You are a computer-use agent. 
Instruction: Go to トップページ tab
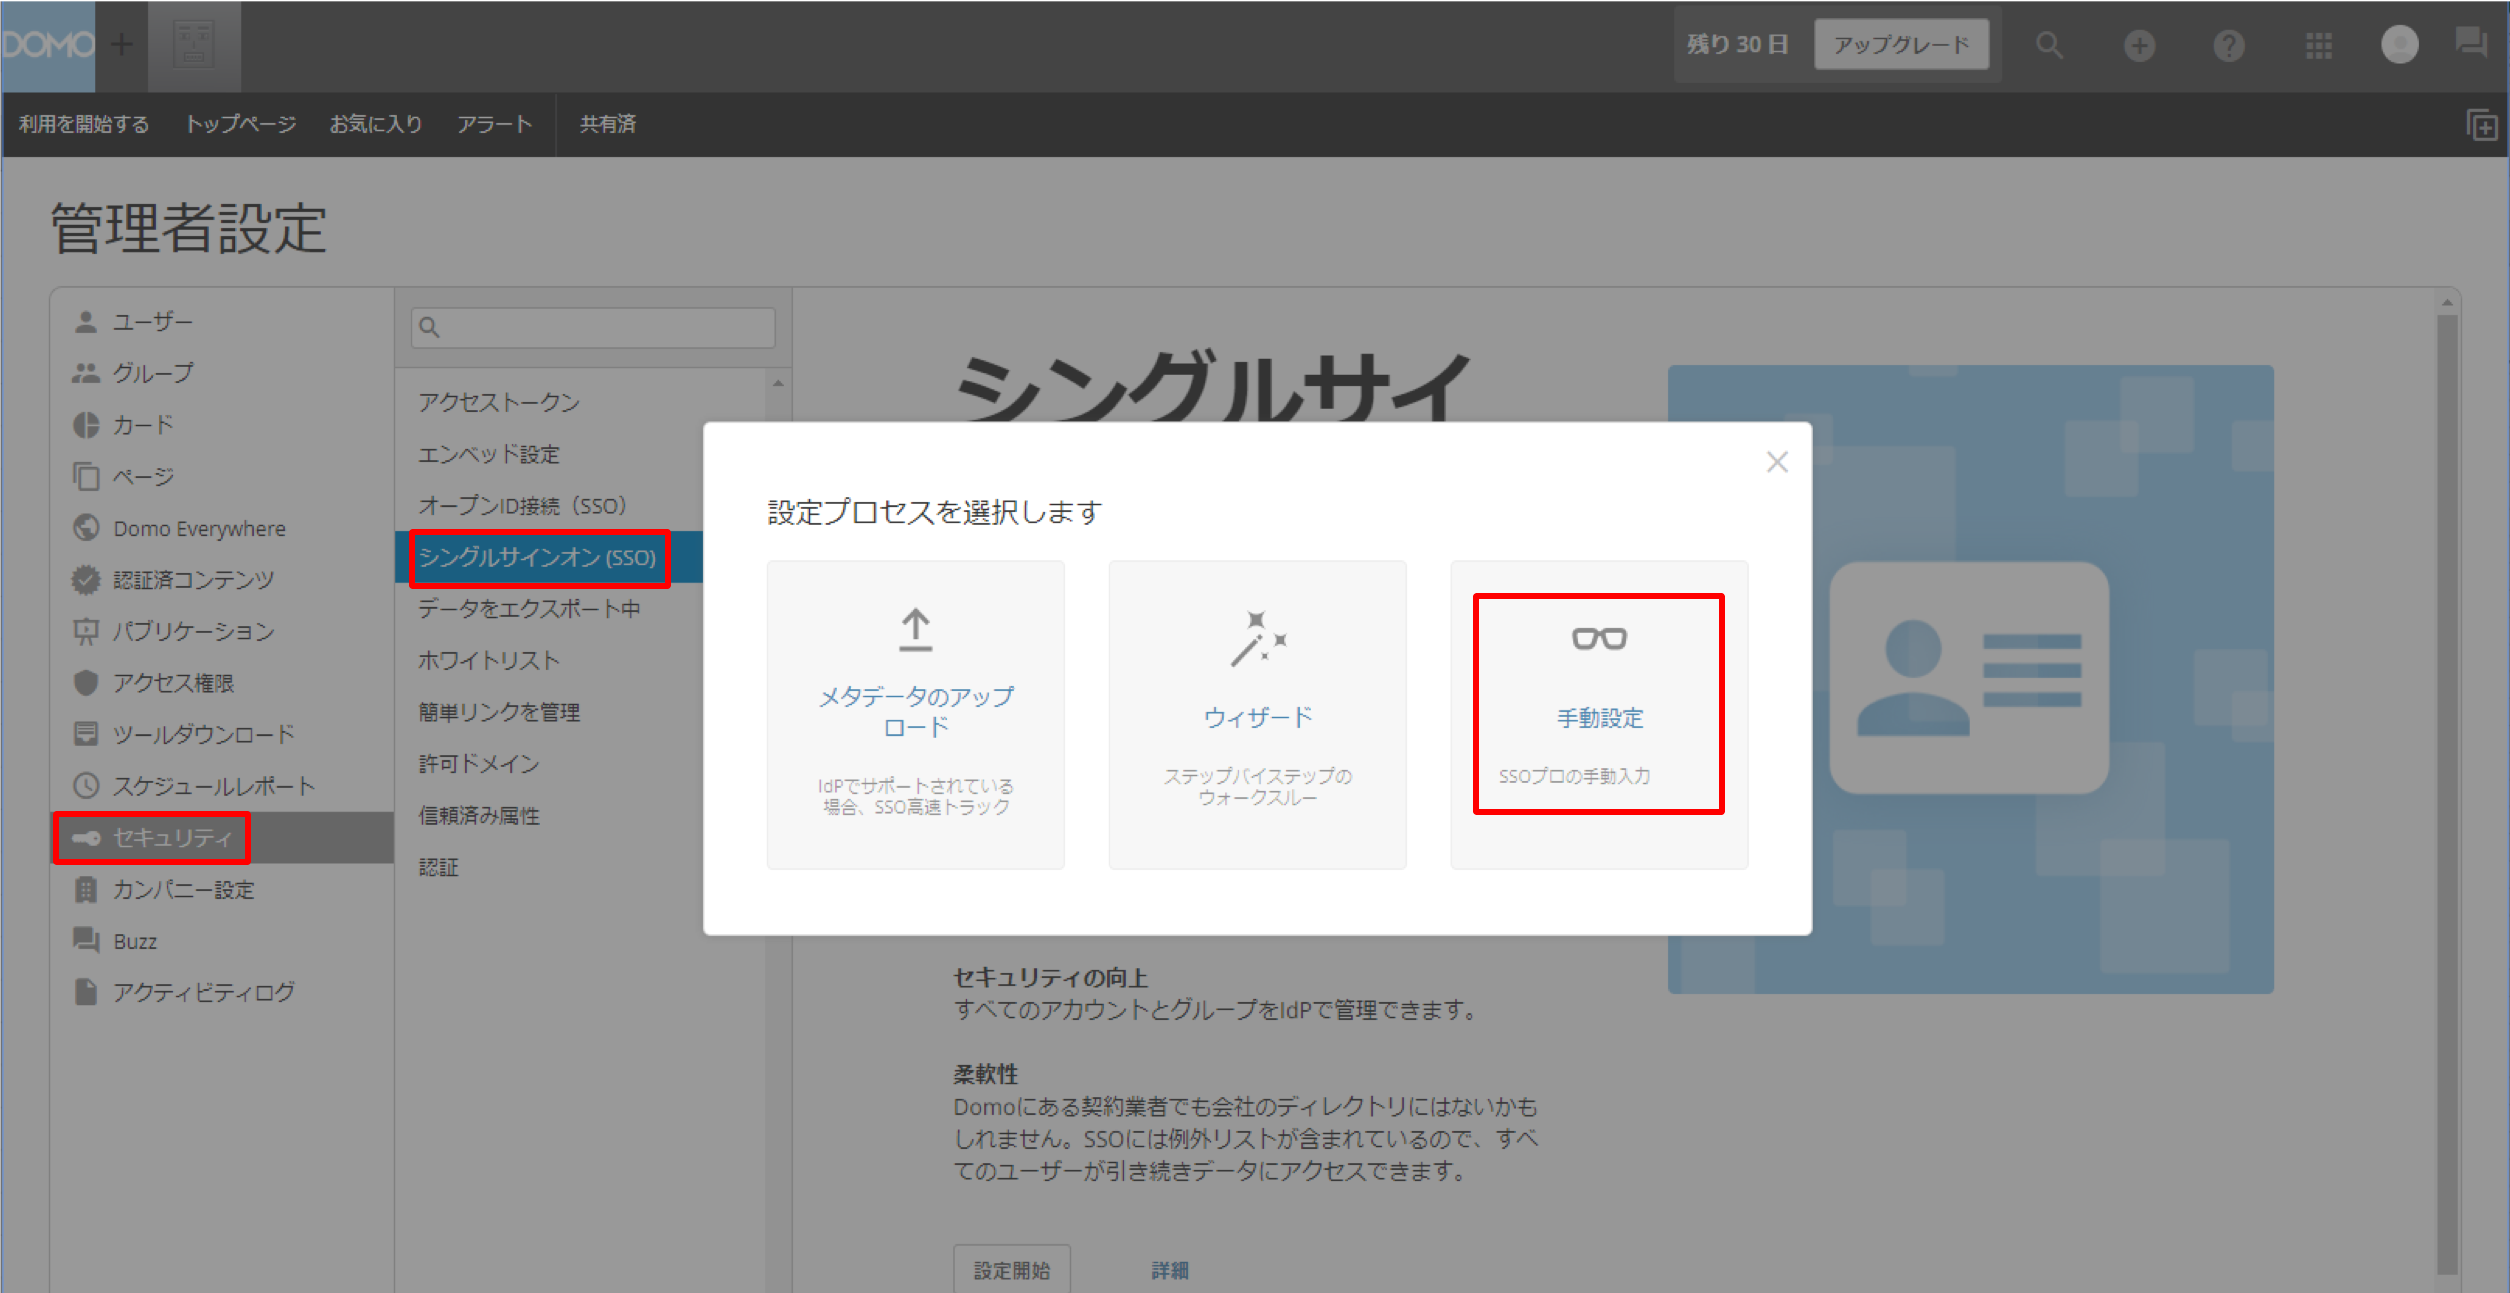240,124
